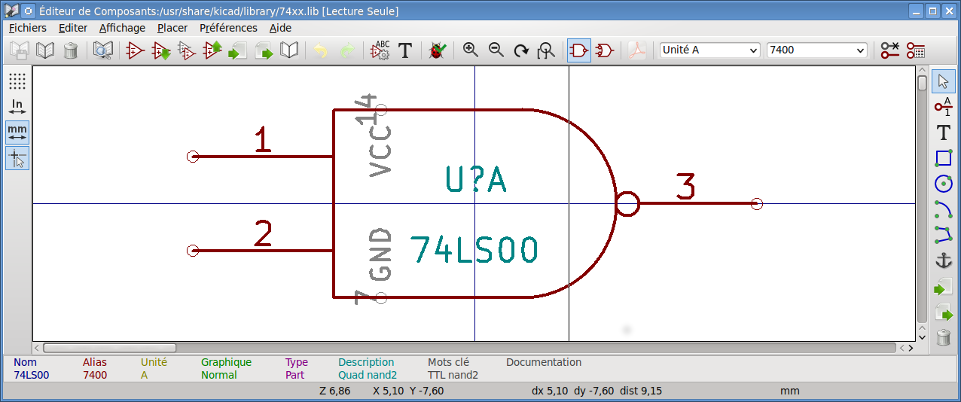Viewport: 961px width, 402px height.
Task: Select delete item tool in right toolbar
Action: point(944,337)
